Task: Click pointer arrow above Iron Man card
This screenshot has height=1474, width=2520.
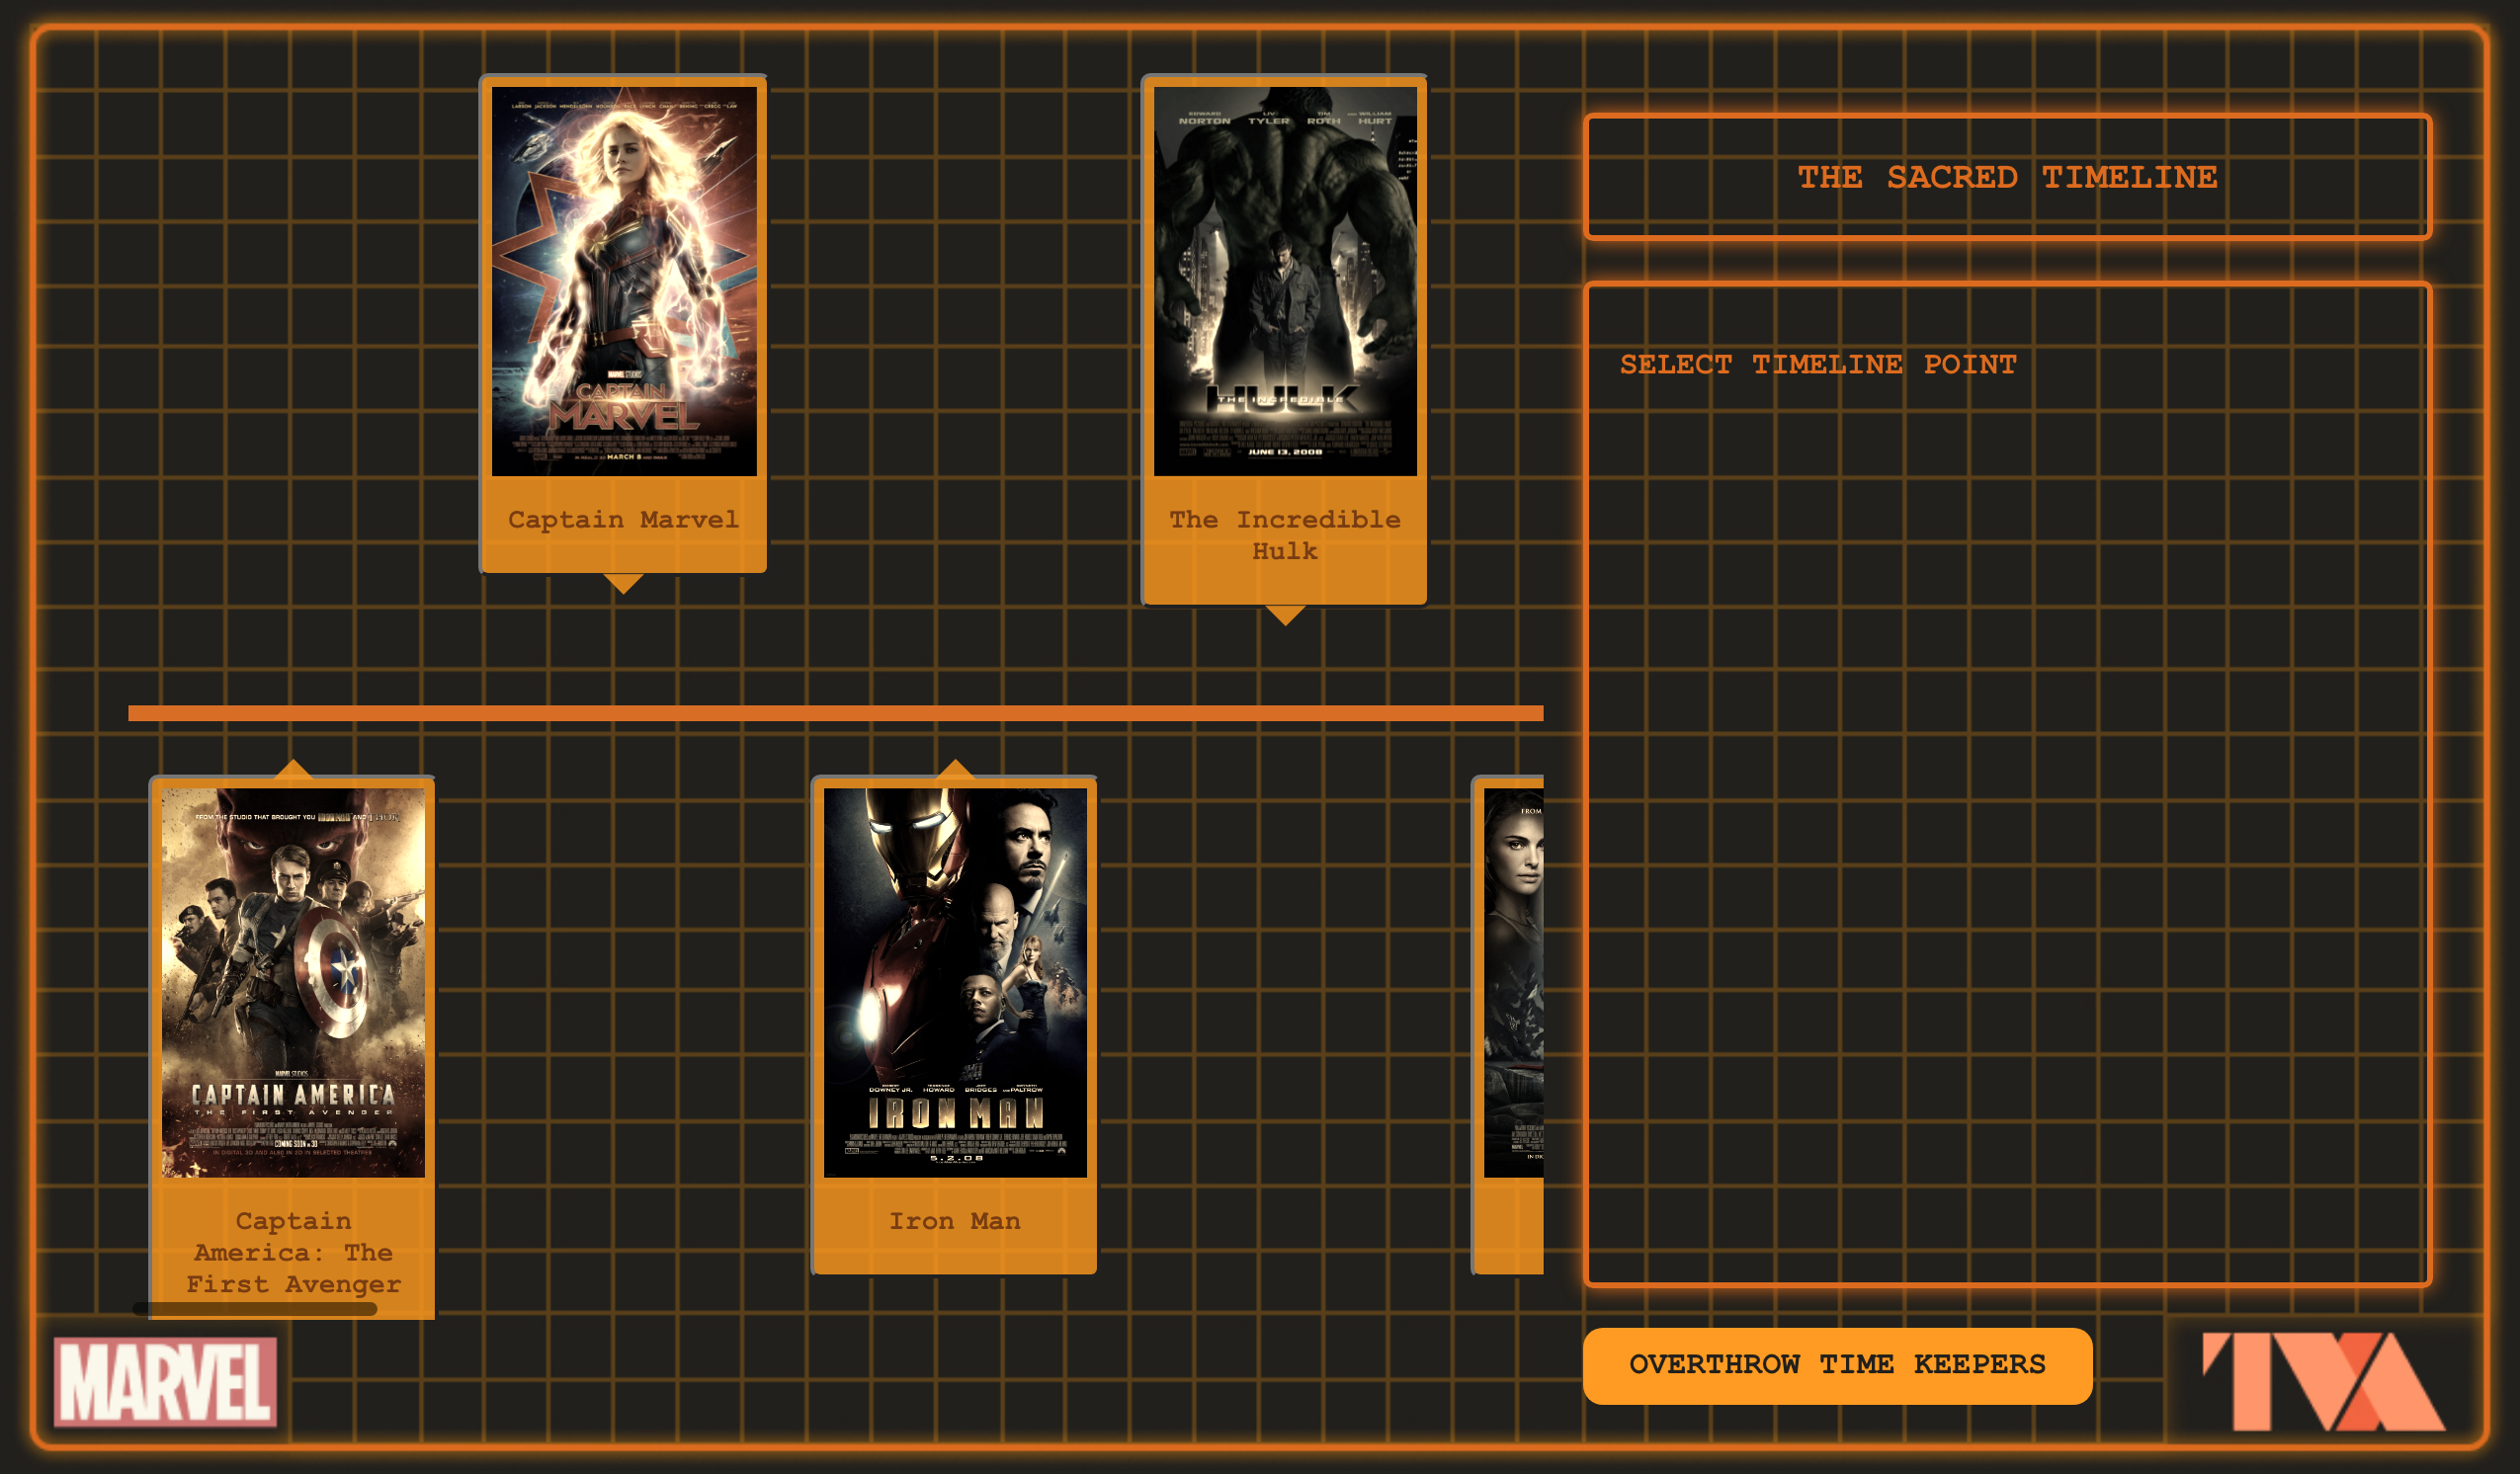Action: click(956, 769)
